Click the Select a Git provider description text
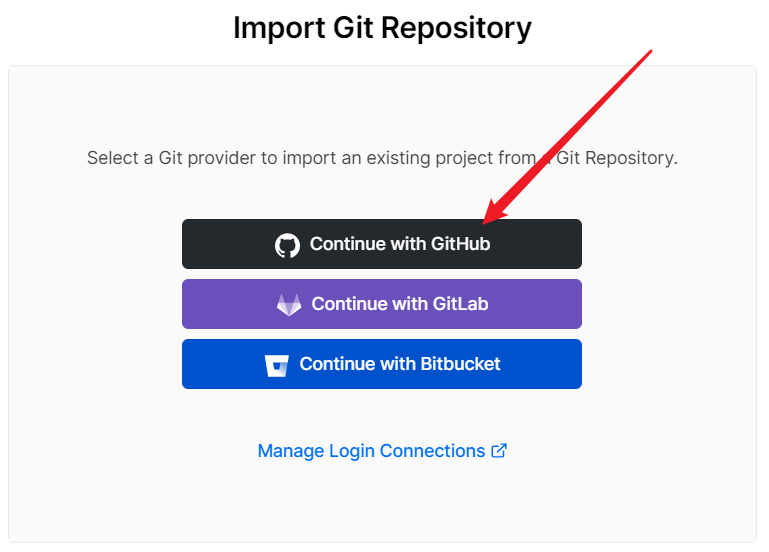 (x=382, y=158)
